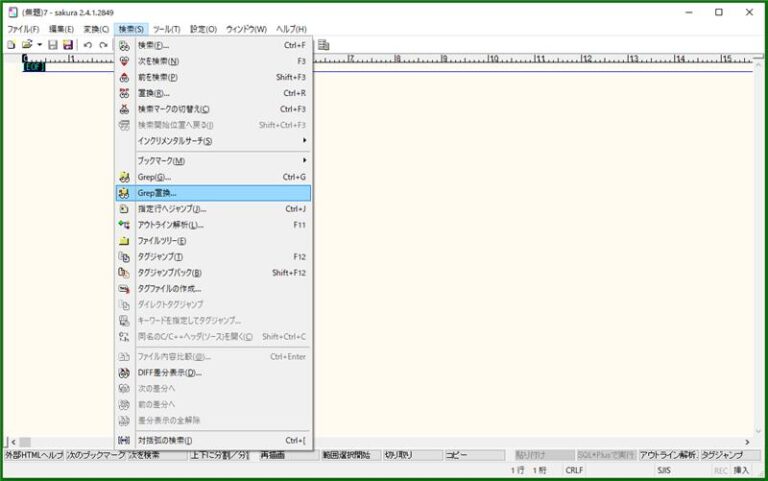This screenshot has width=768, height=481.
Task: Click the icon beside 対括弧の検索
Action: coord(124,440)
